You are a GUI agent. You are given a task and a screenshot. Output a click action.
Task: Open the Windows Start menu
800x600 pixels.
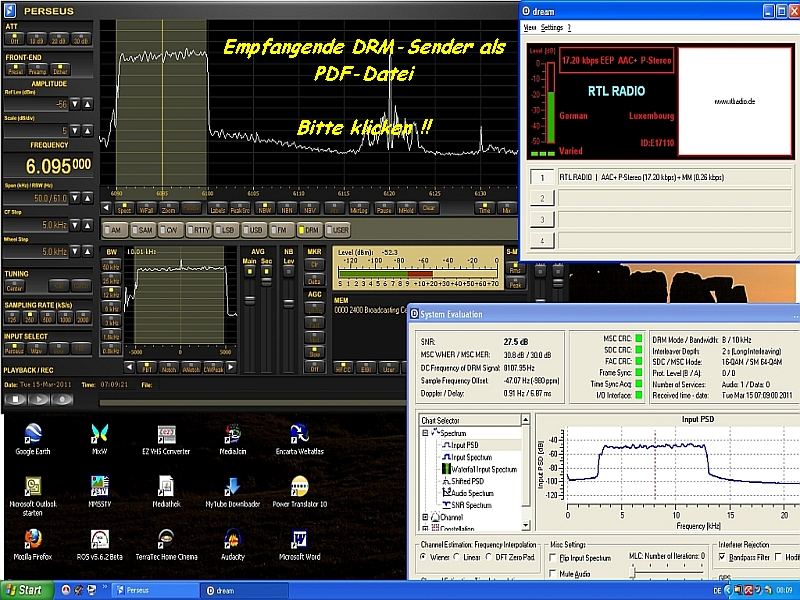27,590
